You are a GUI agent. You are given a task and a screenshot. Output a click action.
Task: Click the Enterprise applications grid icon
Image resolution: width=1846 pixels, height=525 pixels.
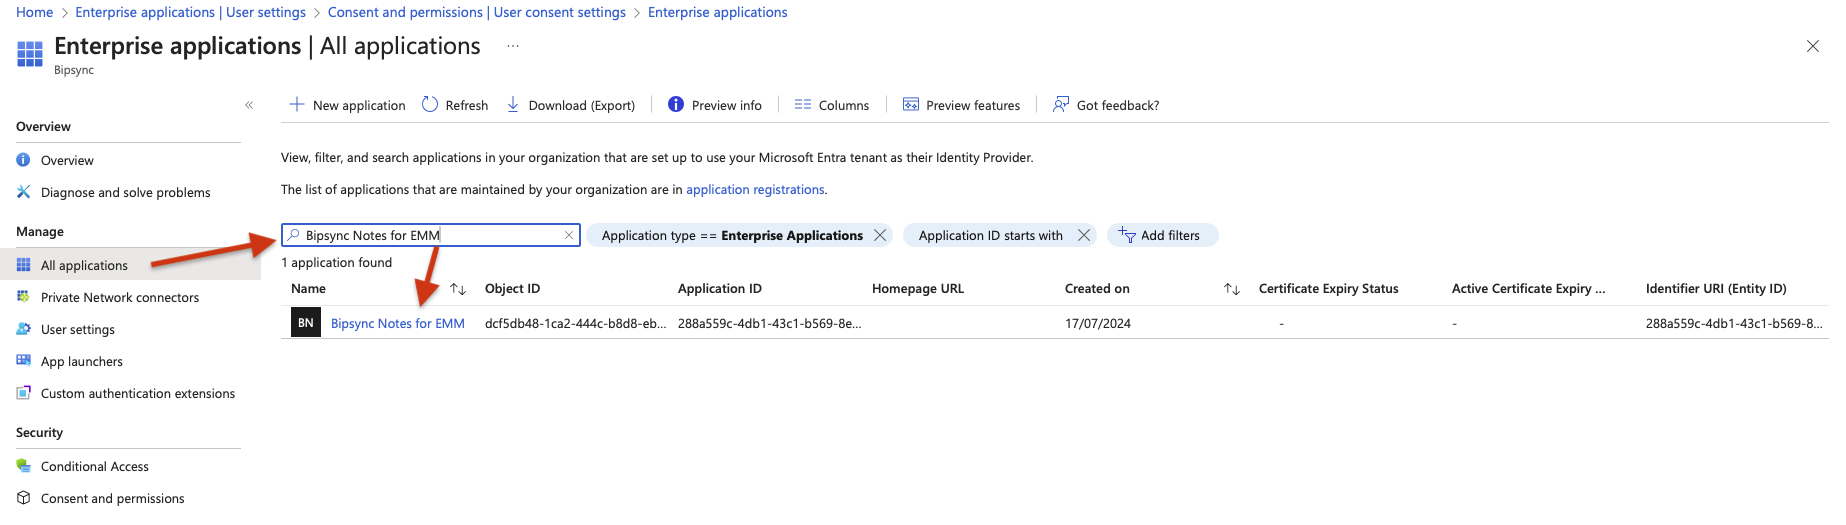(x=30, y=54)
